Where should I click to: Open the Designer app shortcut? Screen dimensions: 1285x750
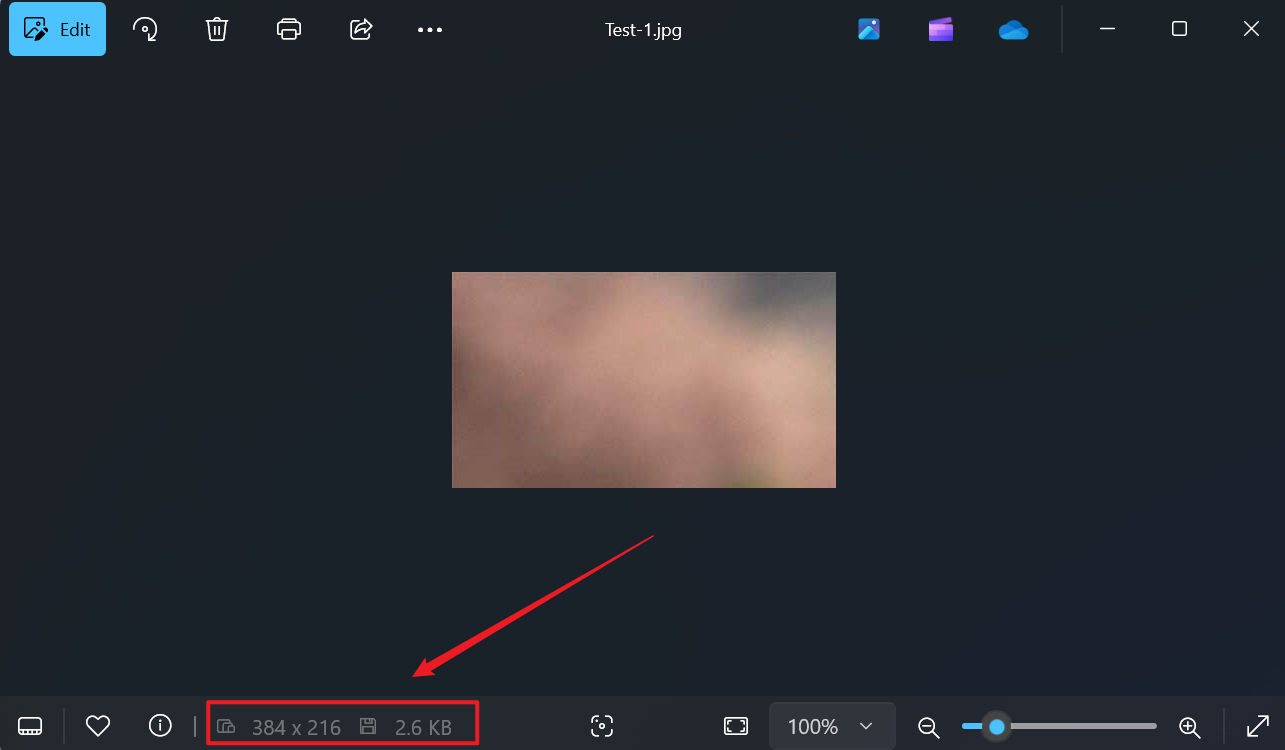[x=940, y=29]
